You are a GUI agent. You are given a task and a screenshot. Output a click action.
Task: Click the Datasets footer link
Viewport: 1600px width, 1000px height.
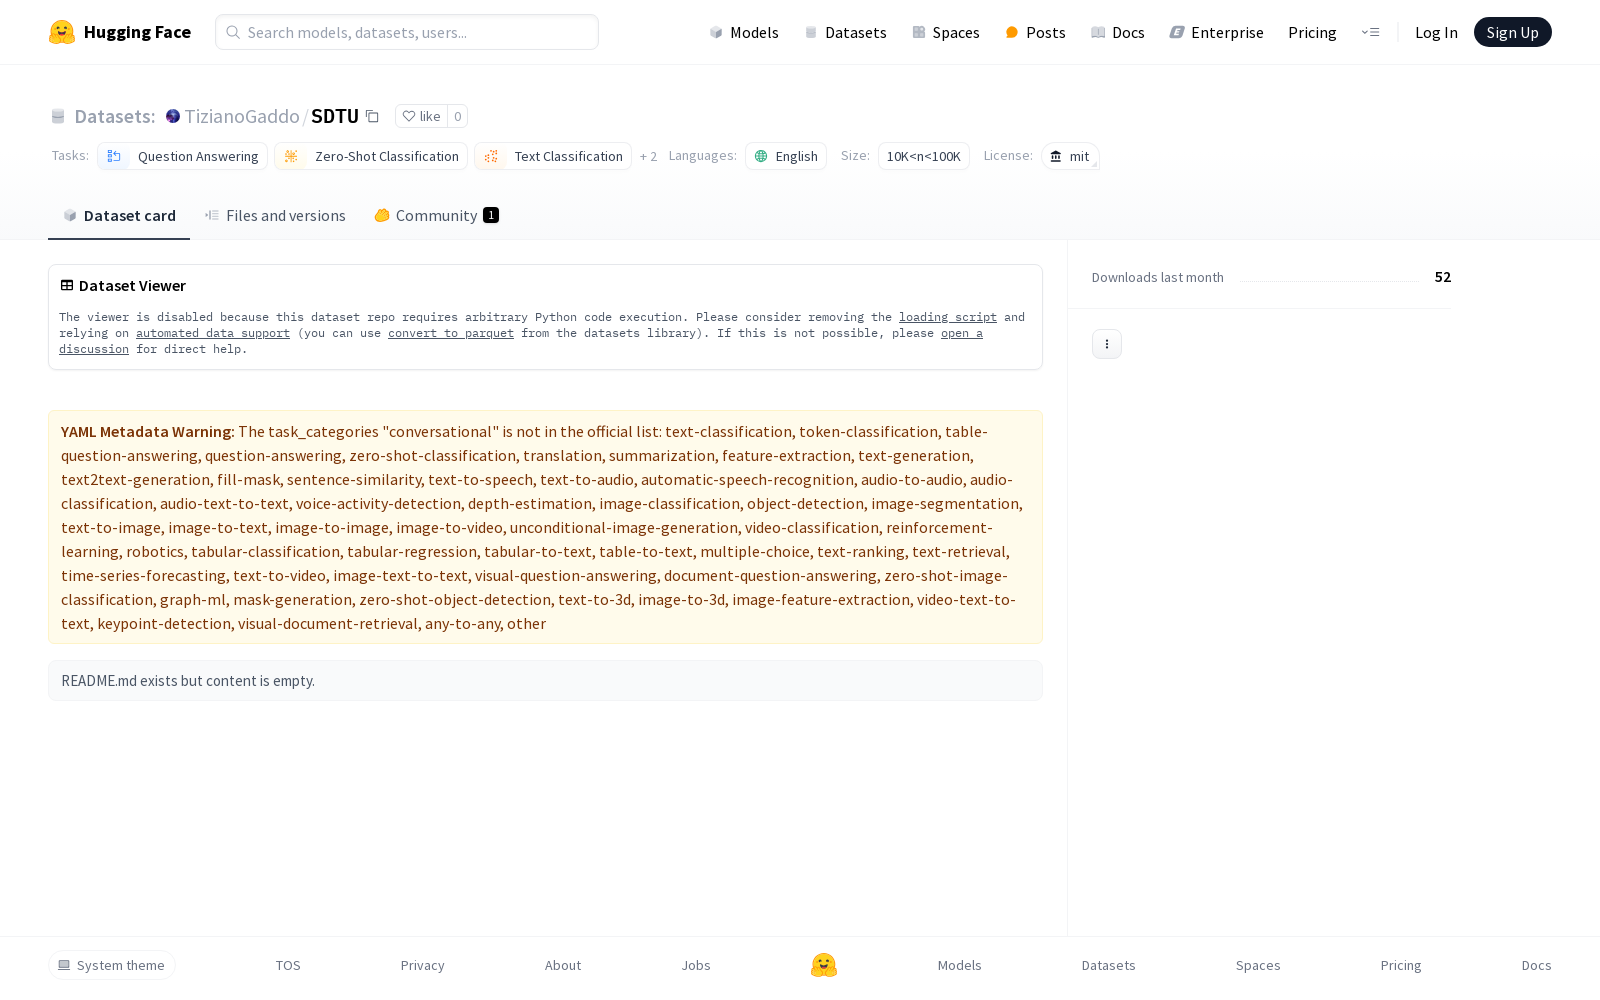click(1109, 965)
